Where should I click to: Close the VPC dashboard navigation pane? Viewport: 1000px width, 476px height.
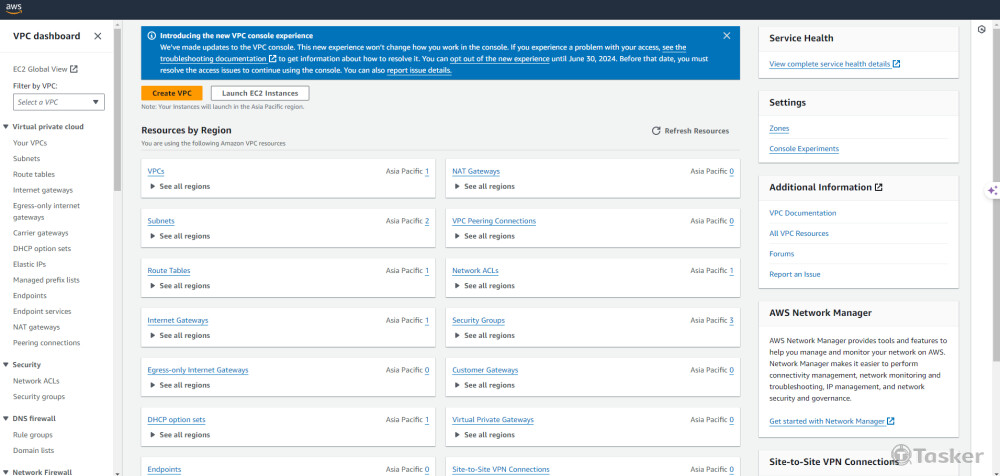coord(98,36)
